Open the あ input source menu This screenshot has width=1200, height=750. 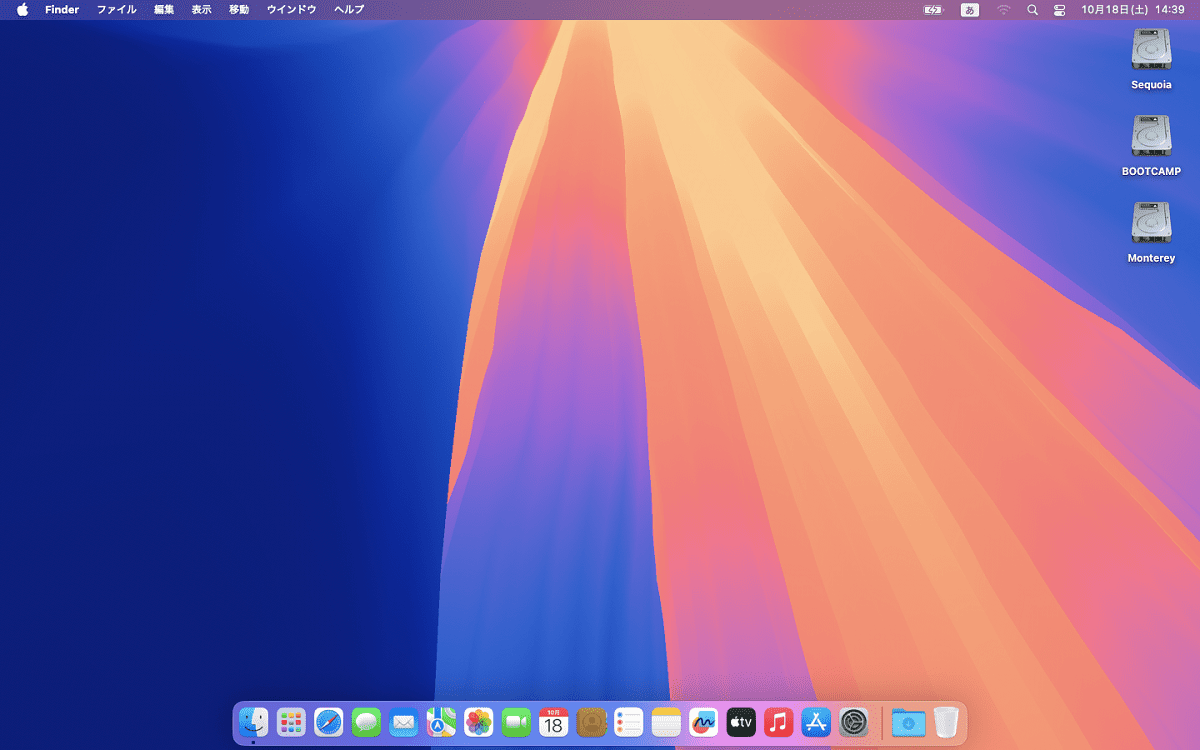970,9
